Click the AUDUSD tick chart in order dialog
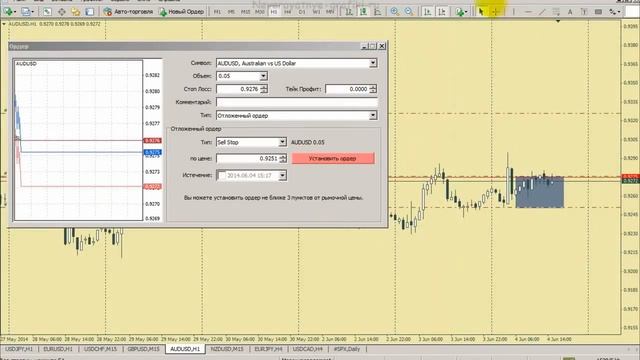Viewport: 640px width, 360px height. [78, 140]
